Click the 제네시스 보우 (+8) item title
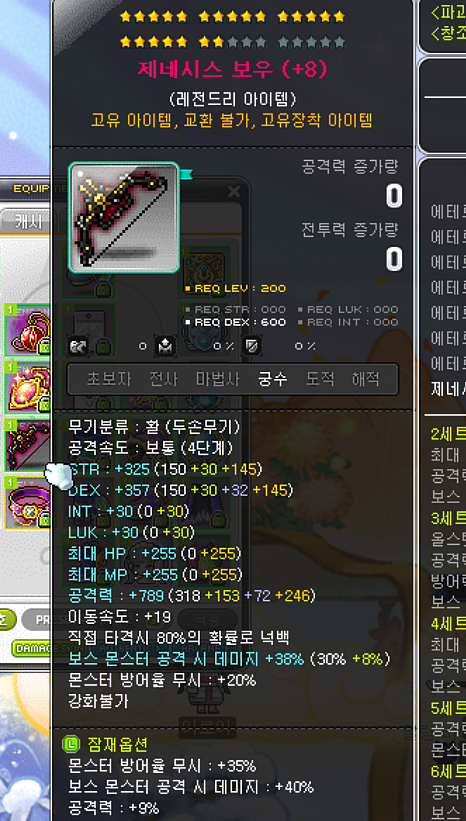Screen dimensions: 466x821 232,70
